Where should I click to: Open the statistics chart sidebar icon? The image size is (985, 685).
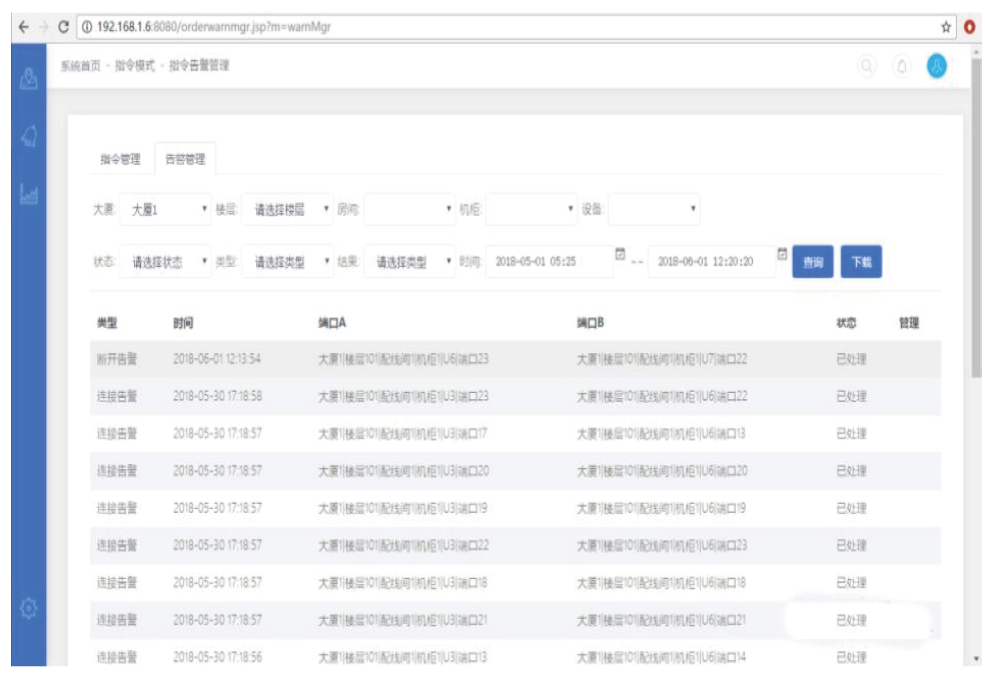(x=29, y=195)
